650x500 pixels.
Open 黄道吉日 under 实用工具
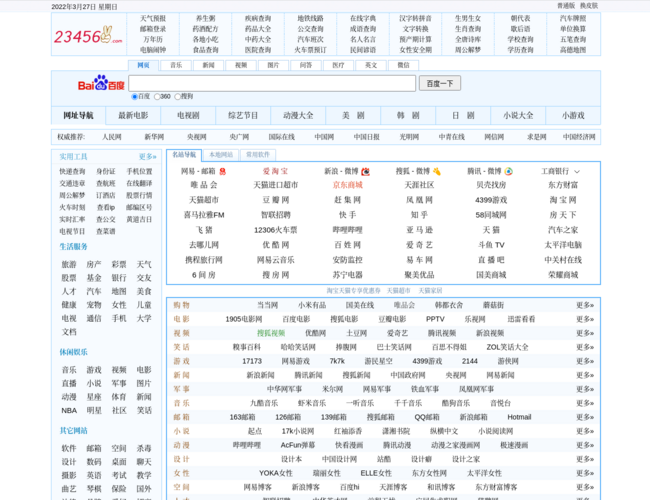click(x=139, y=219)
